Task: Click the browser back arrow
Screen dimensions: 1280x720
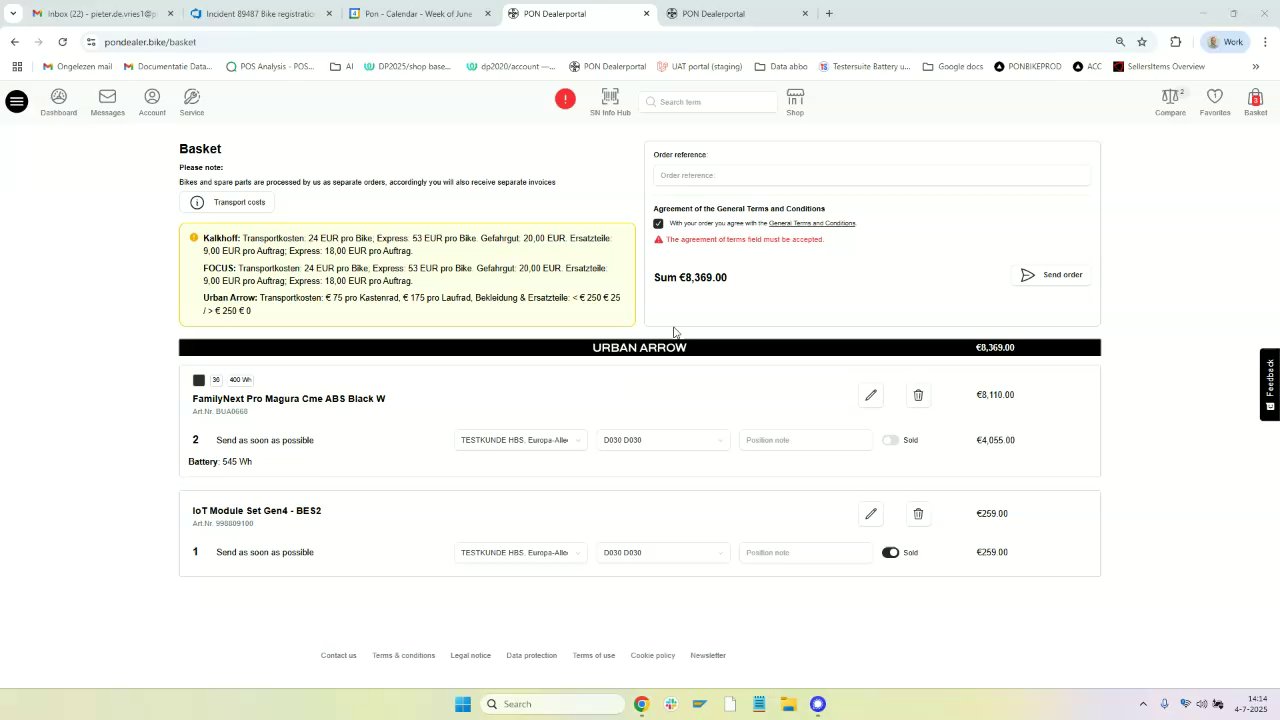Action: point(14,42)
